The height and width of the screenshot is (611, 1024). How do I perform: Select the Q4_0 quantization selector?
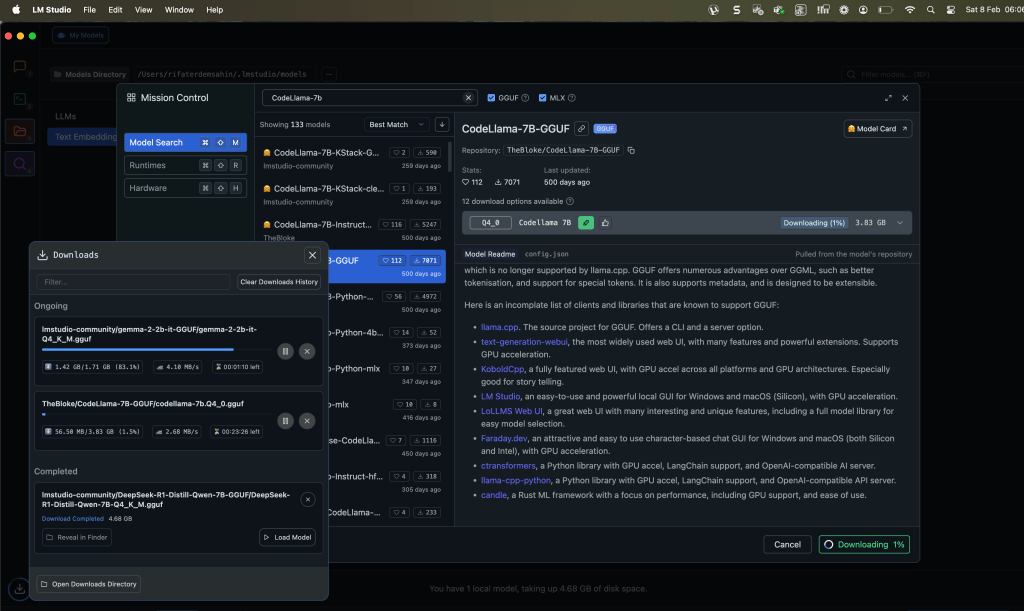[490, 223]
